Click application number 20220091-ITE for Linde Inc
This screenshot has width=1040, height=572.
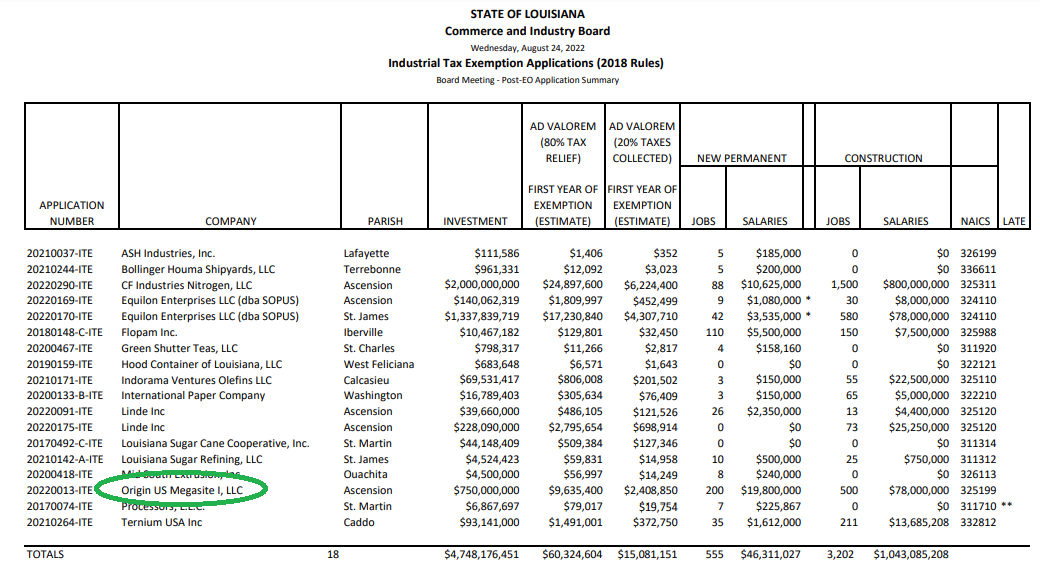pos(60,411)
